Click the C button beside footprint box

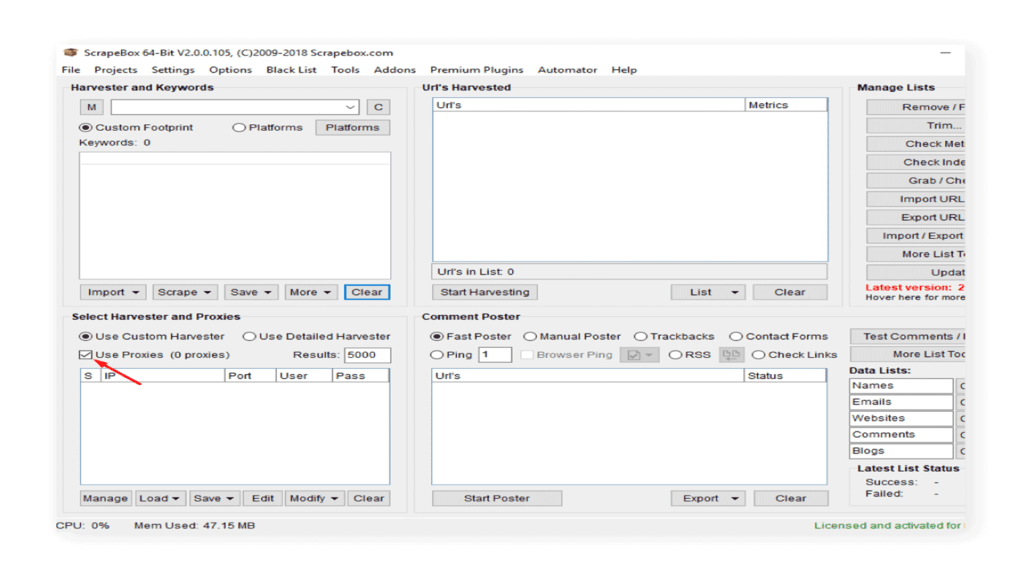coord(378,107)
